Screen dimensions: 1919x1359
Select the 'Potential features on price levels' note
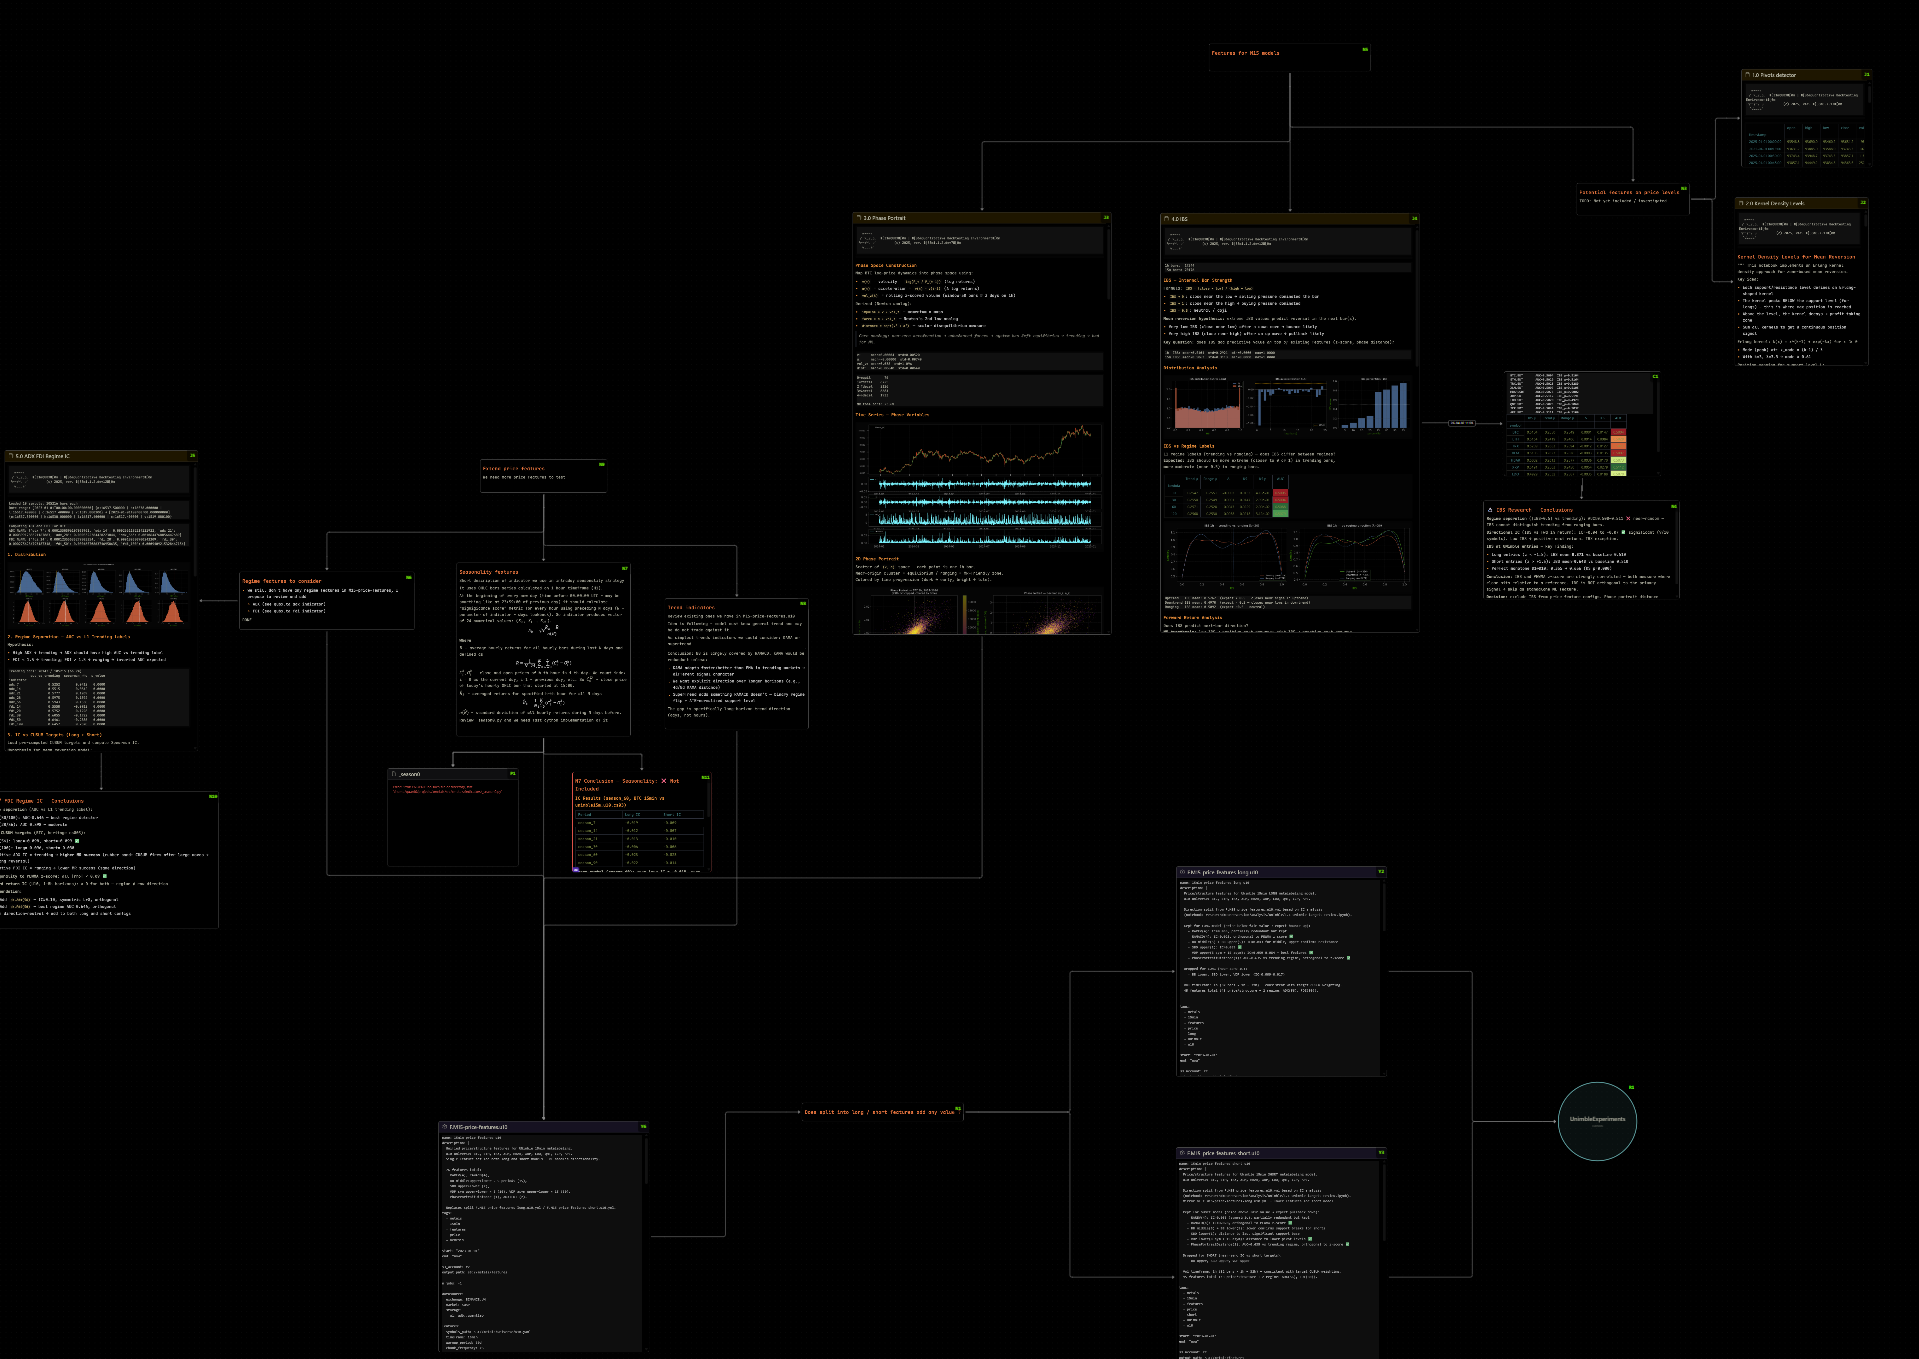point(1632,199)
